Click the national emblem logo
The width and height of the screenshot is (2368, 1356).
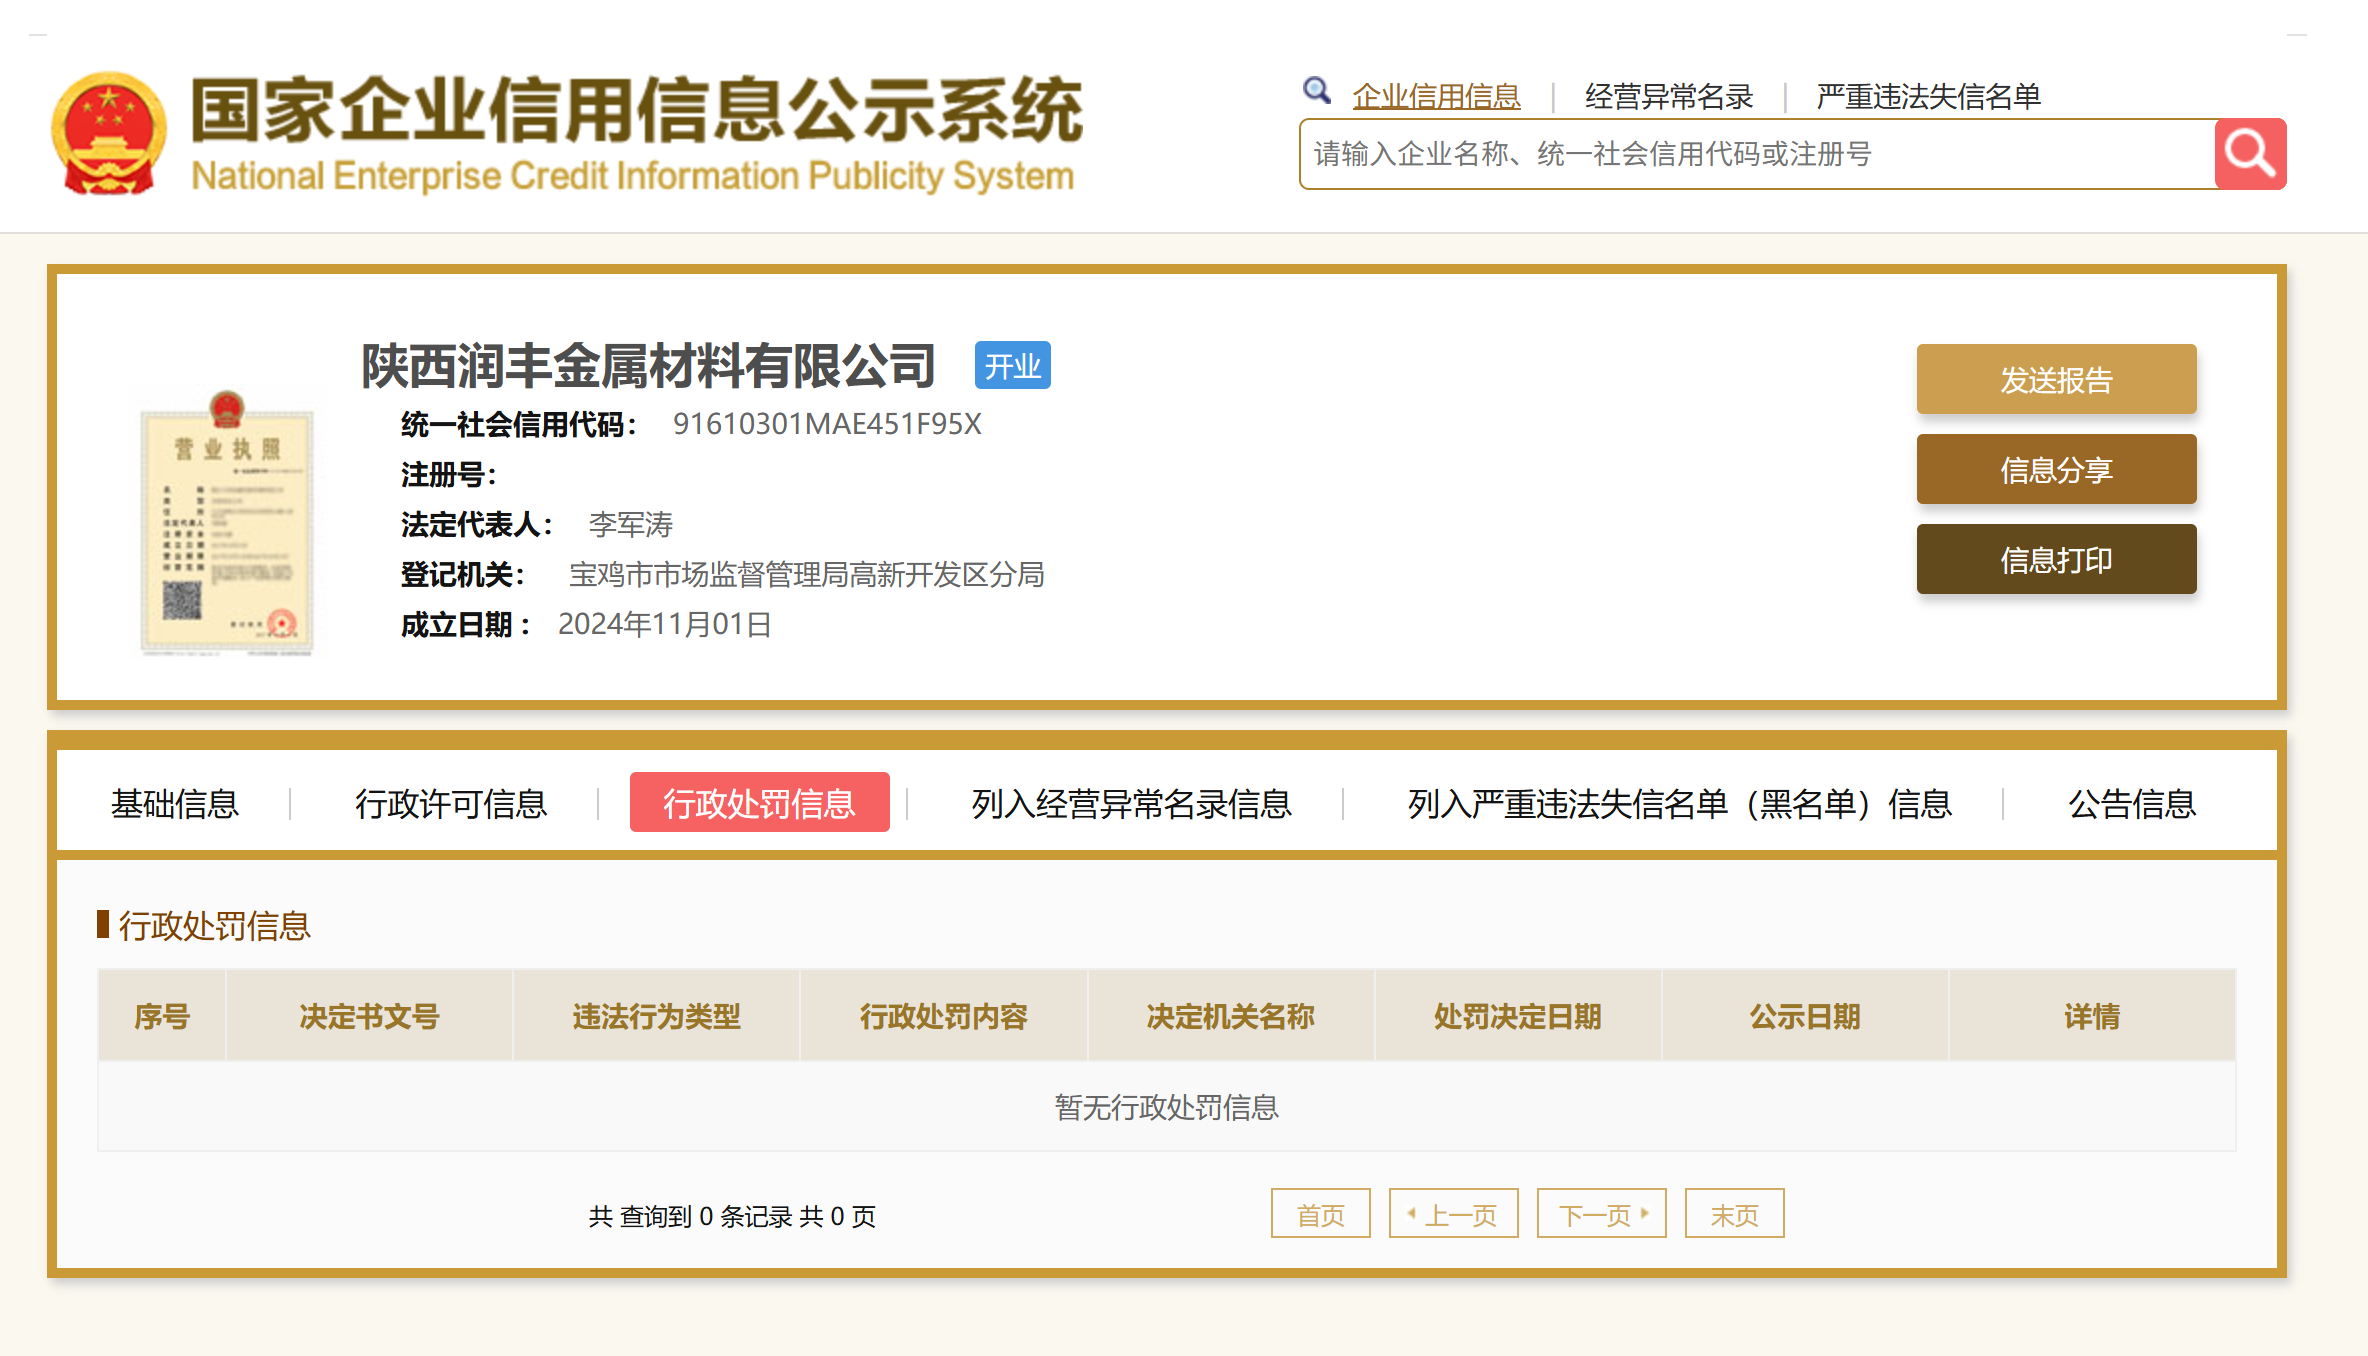click(x=109, y=133)
